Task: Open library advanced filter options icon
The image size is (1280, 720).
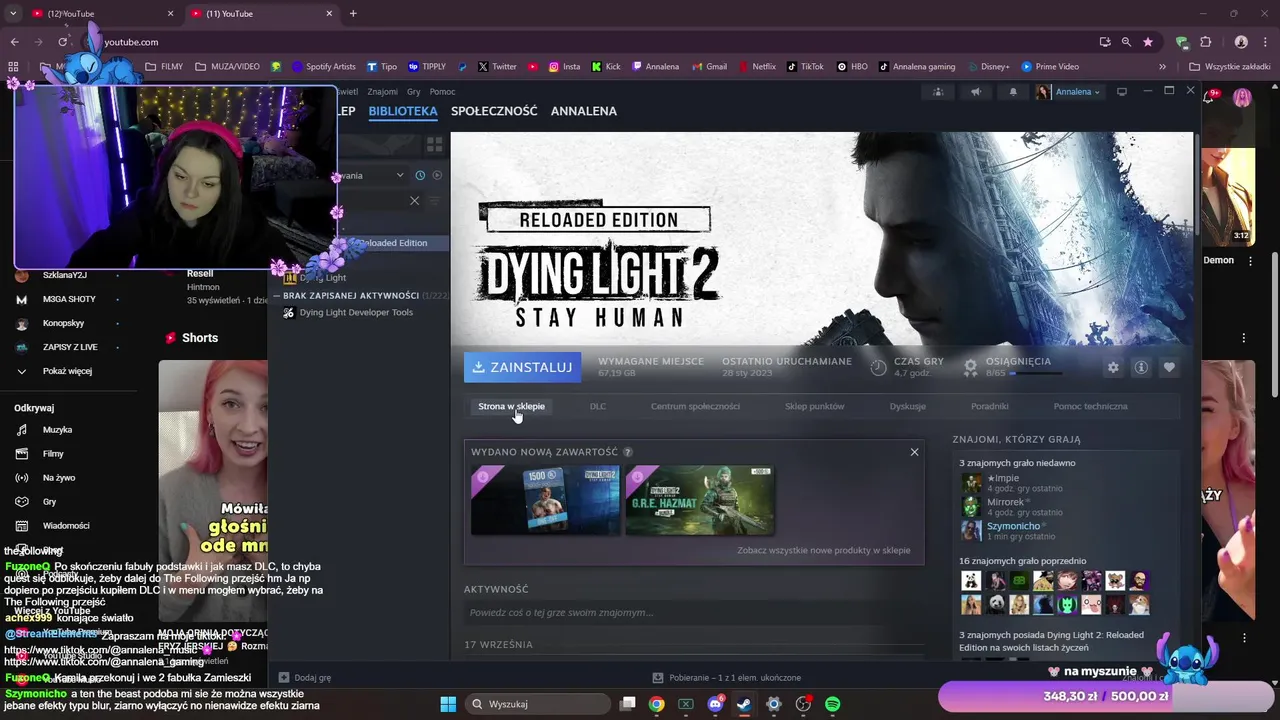Action: pos(435,201)
